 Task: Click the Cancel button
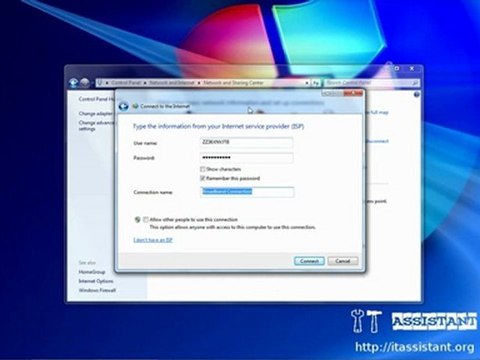(343, 261)
